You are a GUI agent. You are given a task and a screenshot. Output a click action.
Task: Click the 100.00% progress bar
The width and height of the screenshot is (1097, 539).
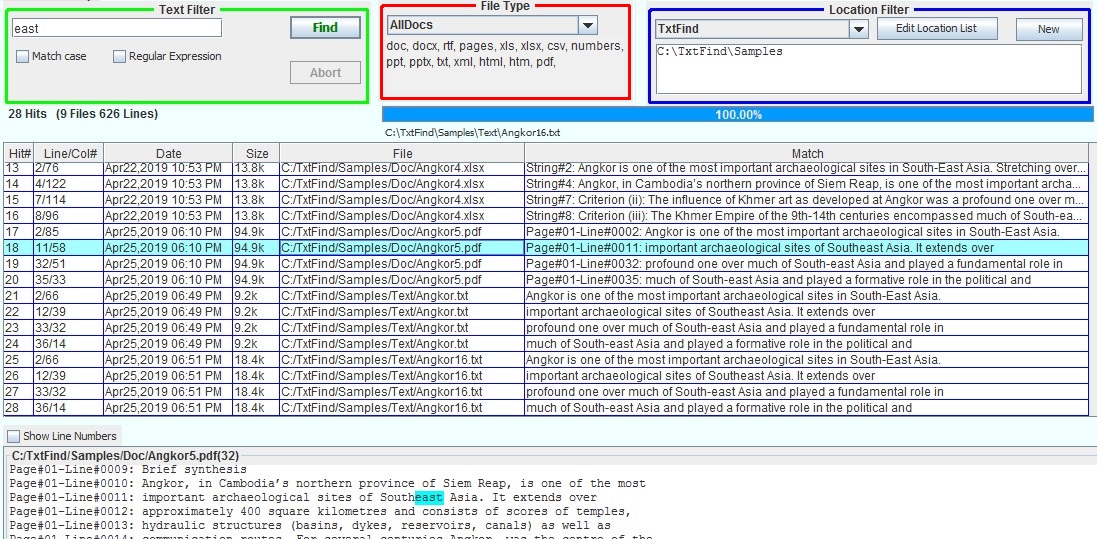coord(737,115)
